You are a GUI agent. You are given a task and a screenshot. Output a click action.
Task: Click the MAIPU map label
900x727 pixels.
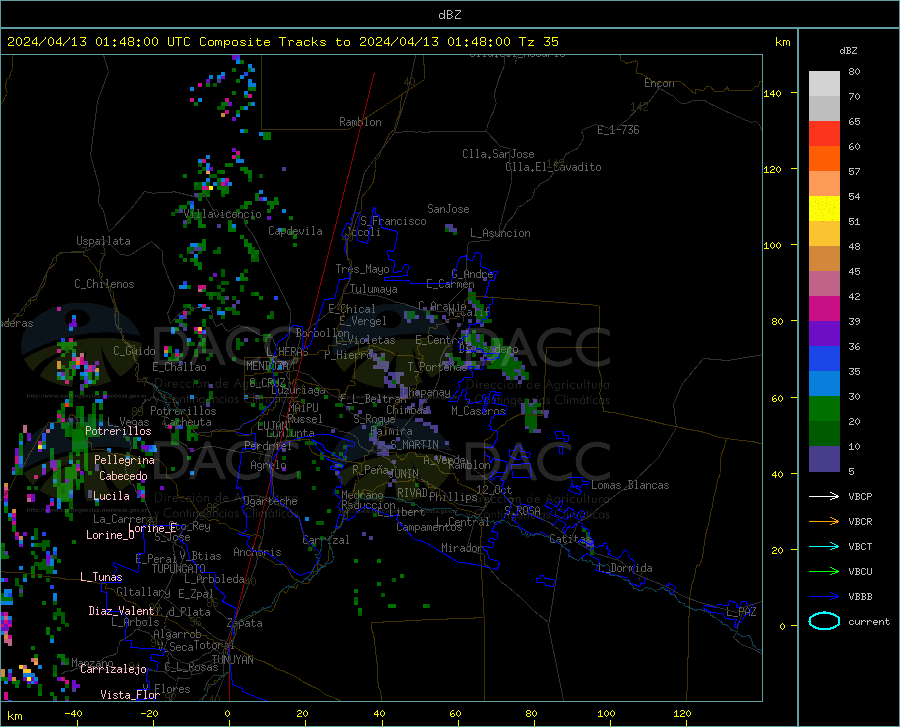point(303,407)
